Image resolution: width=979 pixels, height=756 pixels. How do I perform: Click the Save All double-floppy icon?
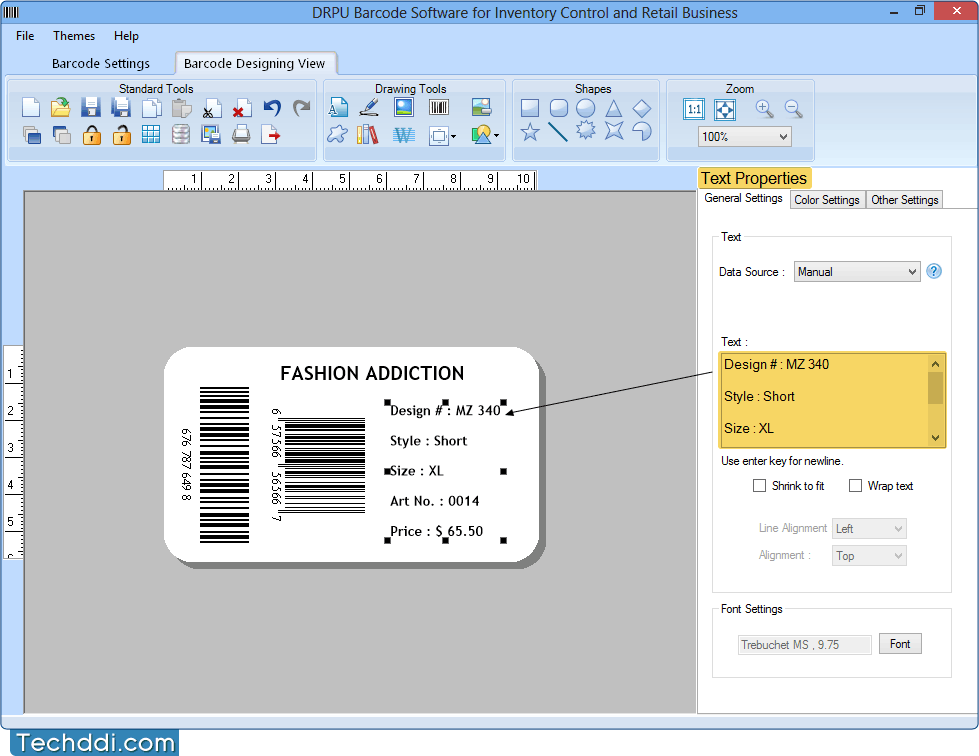(x=121, y=108)
